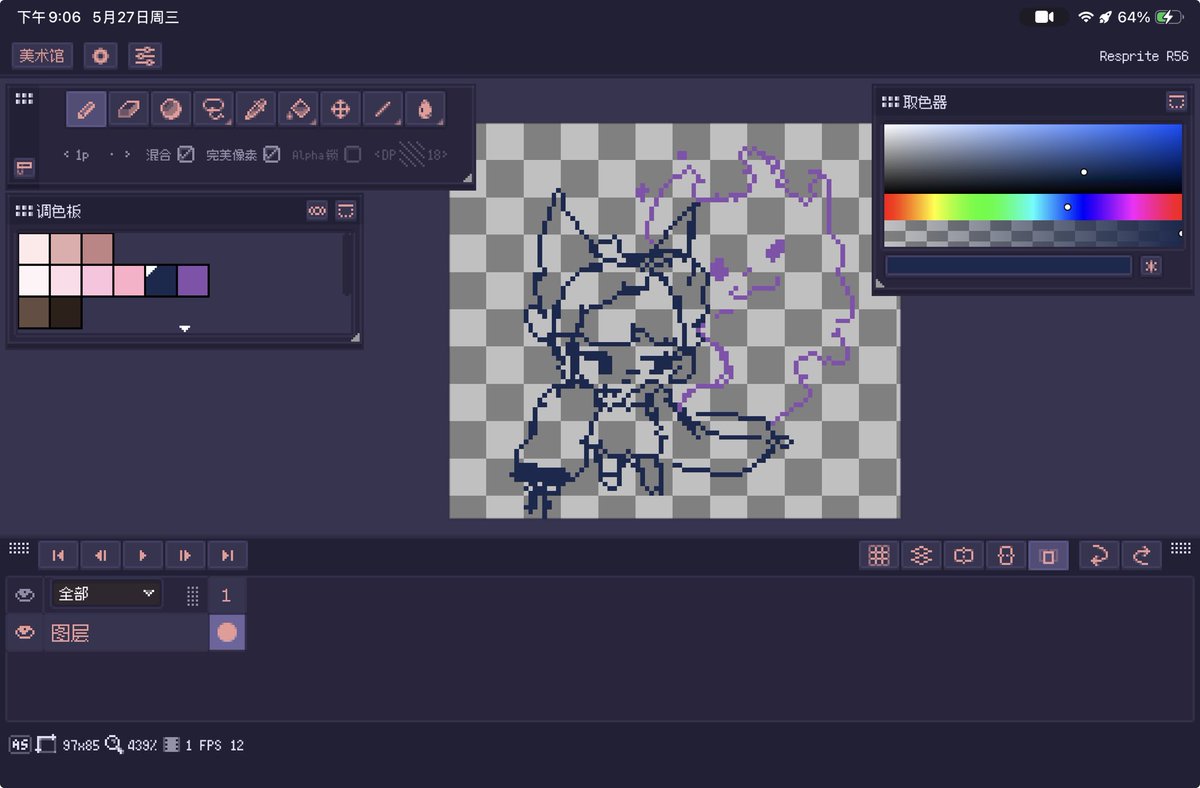Go to last frame
Viewport: 1200px width, 788px height.
pos(227,556)
